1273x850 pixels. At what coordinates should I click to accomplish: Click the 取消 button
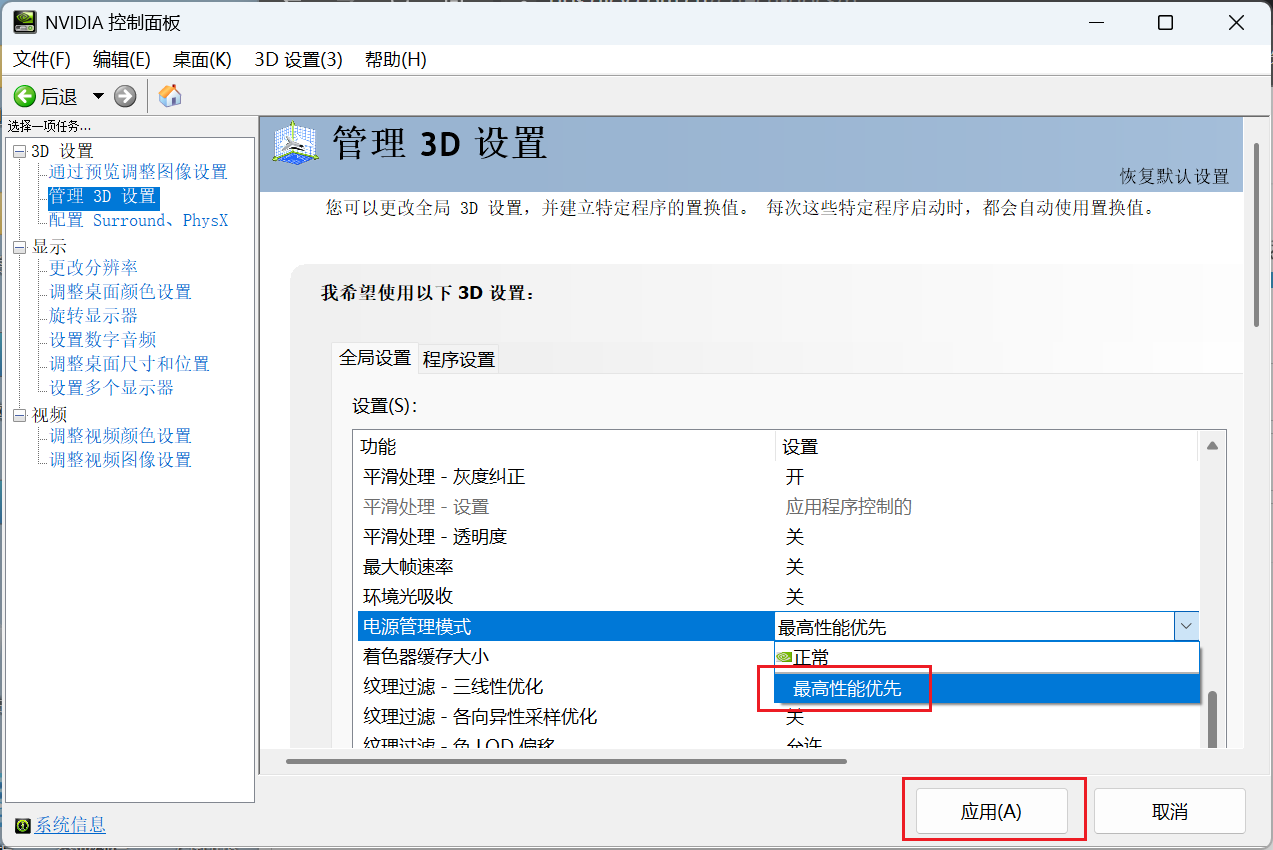coord(1169,812)
